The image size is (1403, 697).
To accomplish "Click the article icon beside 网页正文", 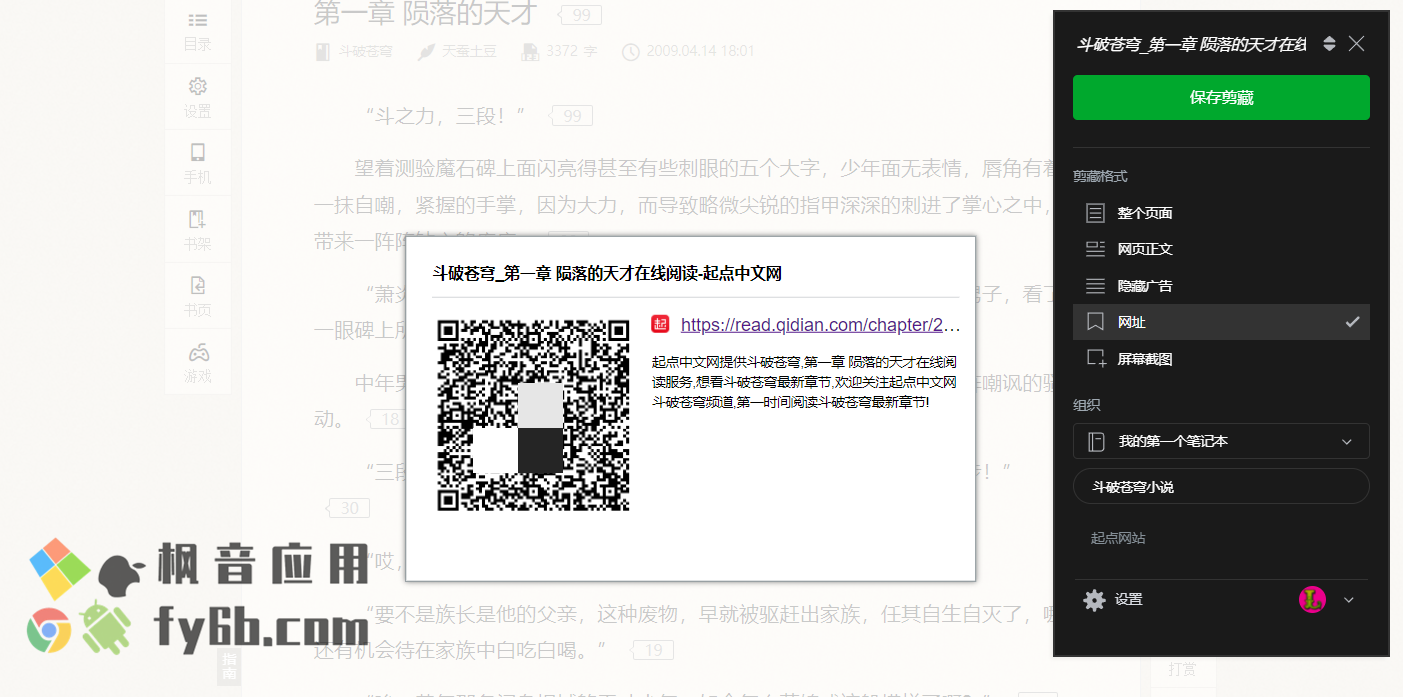I will coord(1095,249).
